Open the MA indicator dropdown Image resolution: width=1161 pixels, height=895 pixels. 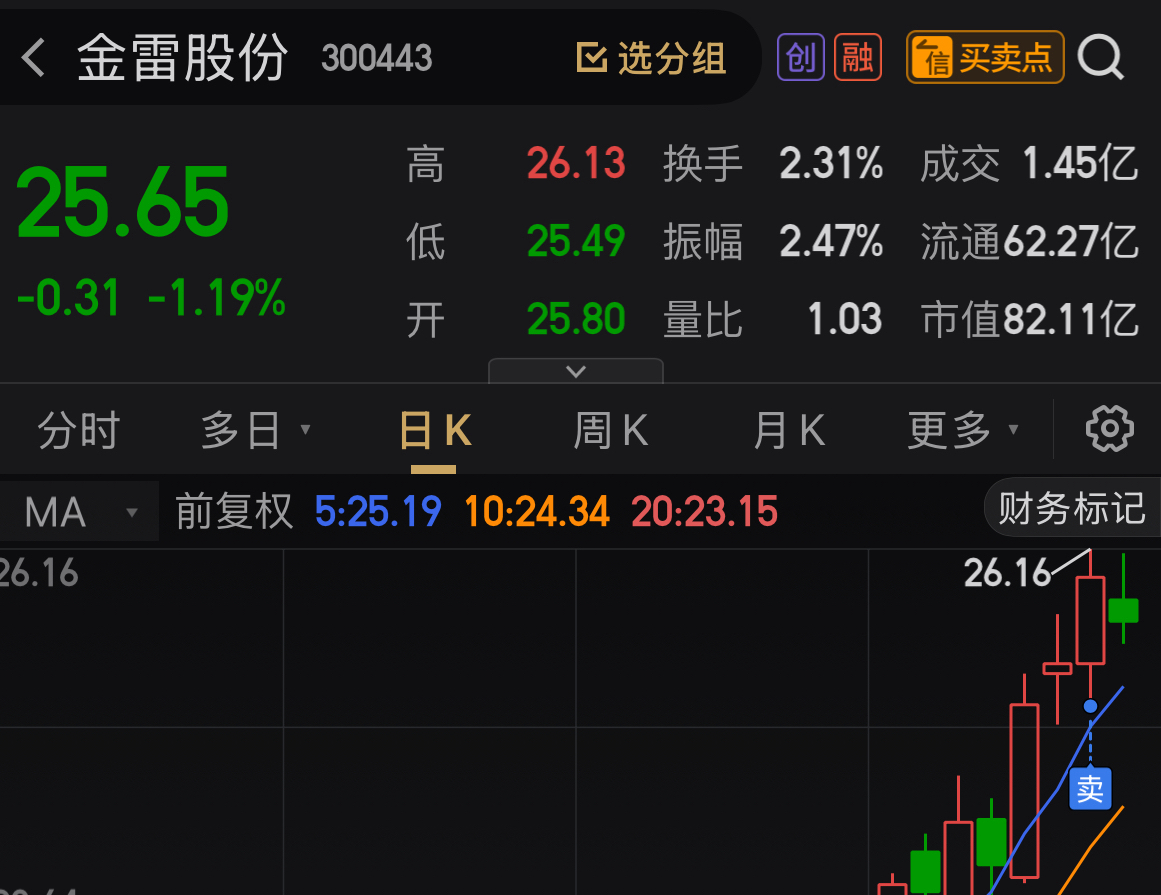click(79, 512)
